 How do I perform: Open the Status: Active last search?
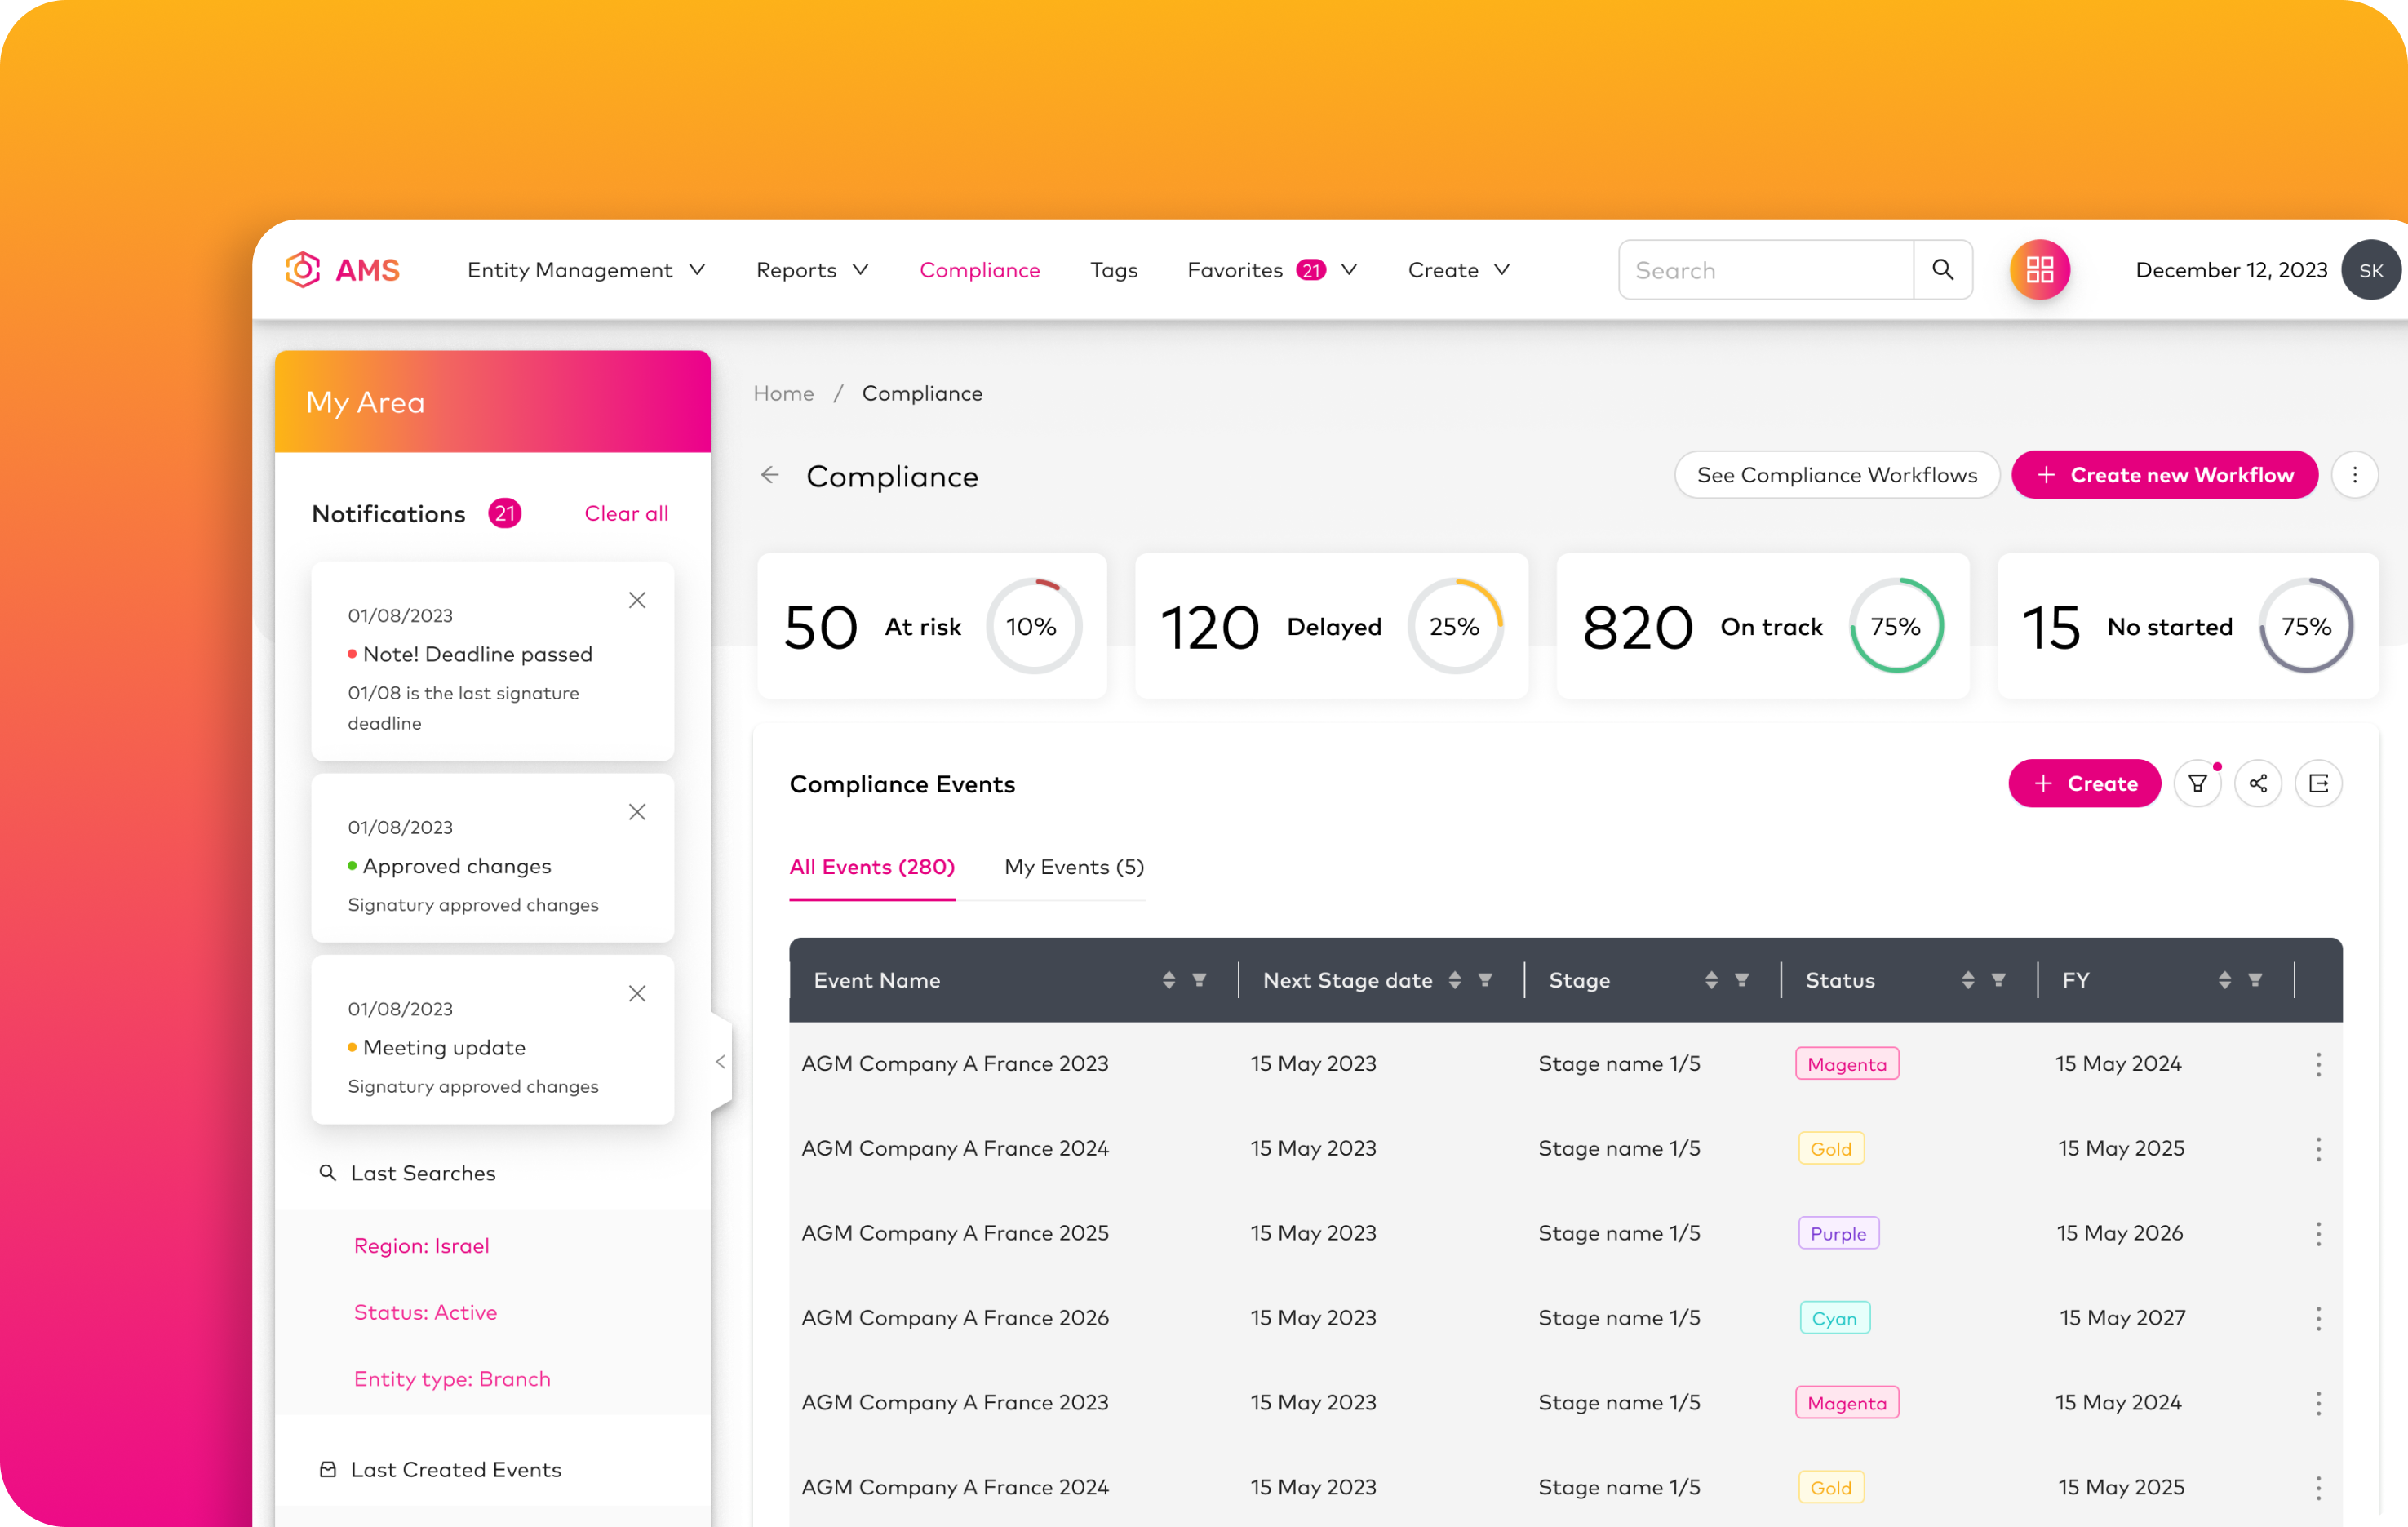coord(425,1313)
